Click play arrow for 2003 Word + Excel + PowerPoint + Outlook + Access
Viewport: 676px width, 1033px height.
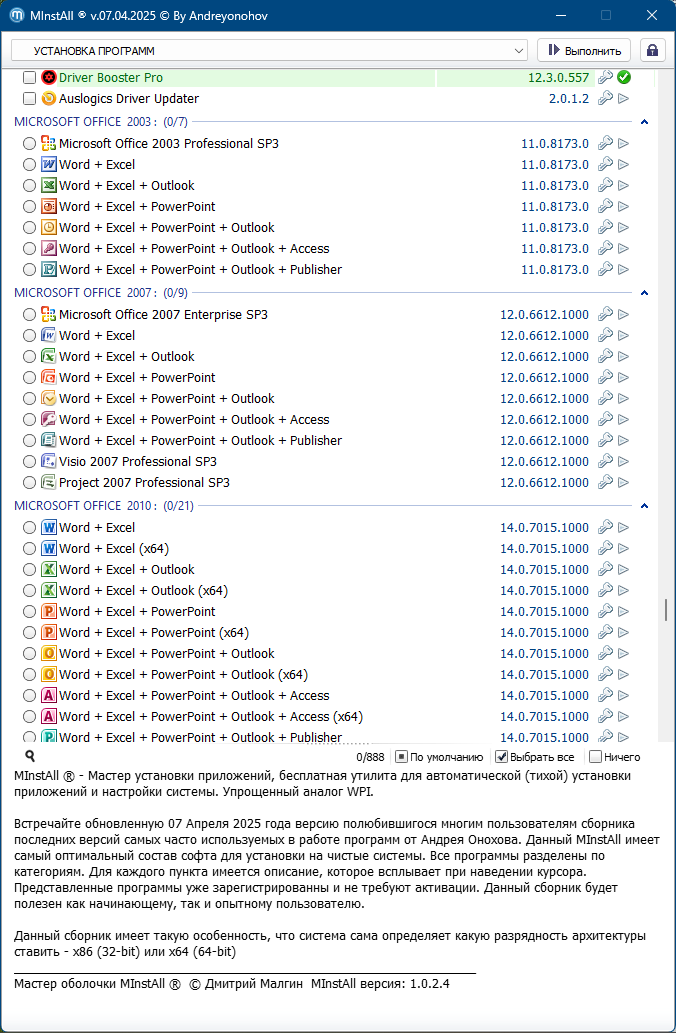click(623, 249)
